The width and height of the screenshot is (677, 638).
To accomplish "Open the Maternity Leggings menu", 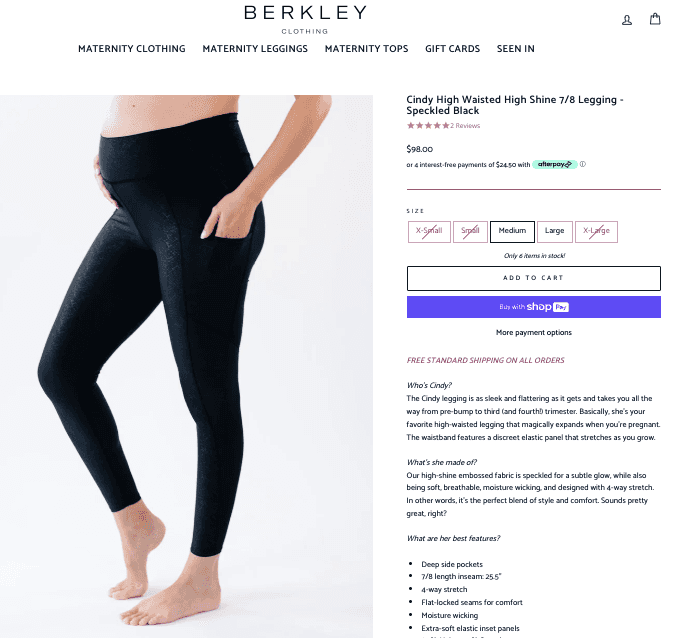I will click(x=255, y=49).
